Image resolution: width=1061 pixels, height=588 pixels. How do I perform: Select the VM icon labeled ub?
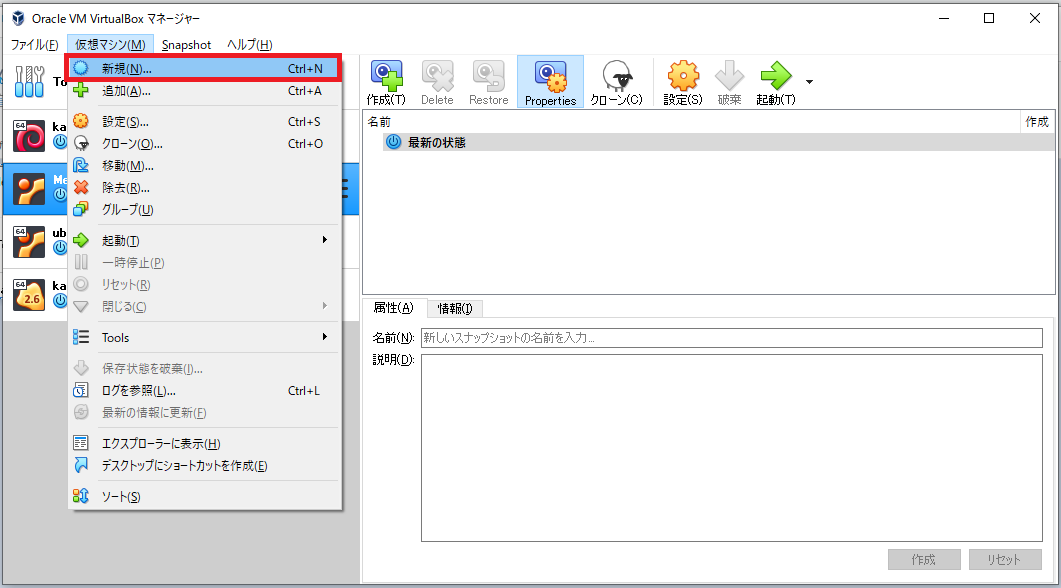(29, 242)
